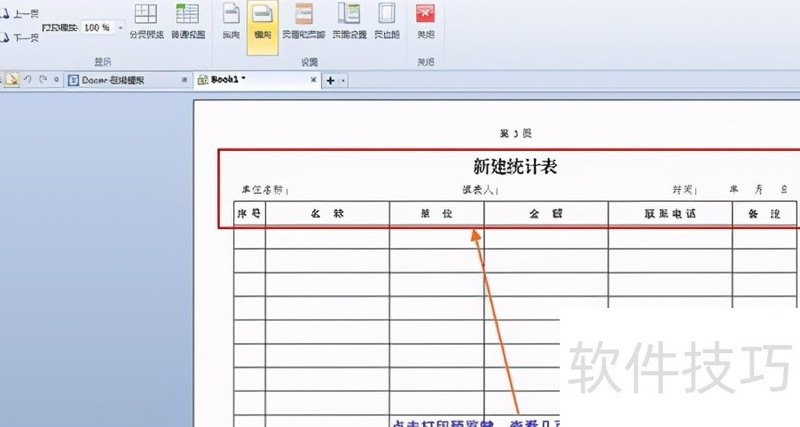The image size is (800, 427).
Task: Open Page Setup (页面设置)
Action: coord(349,22)
